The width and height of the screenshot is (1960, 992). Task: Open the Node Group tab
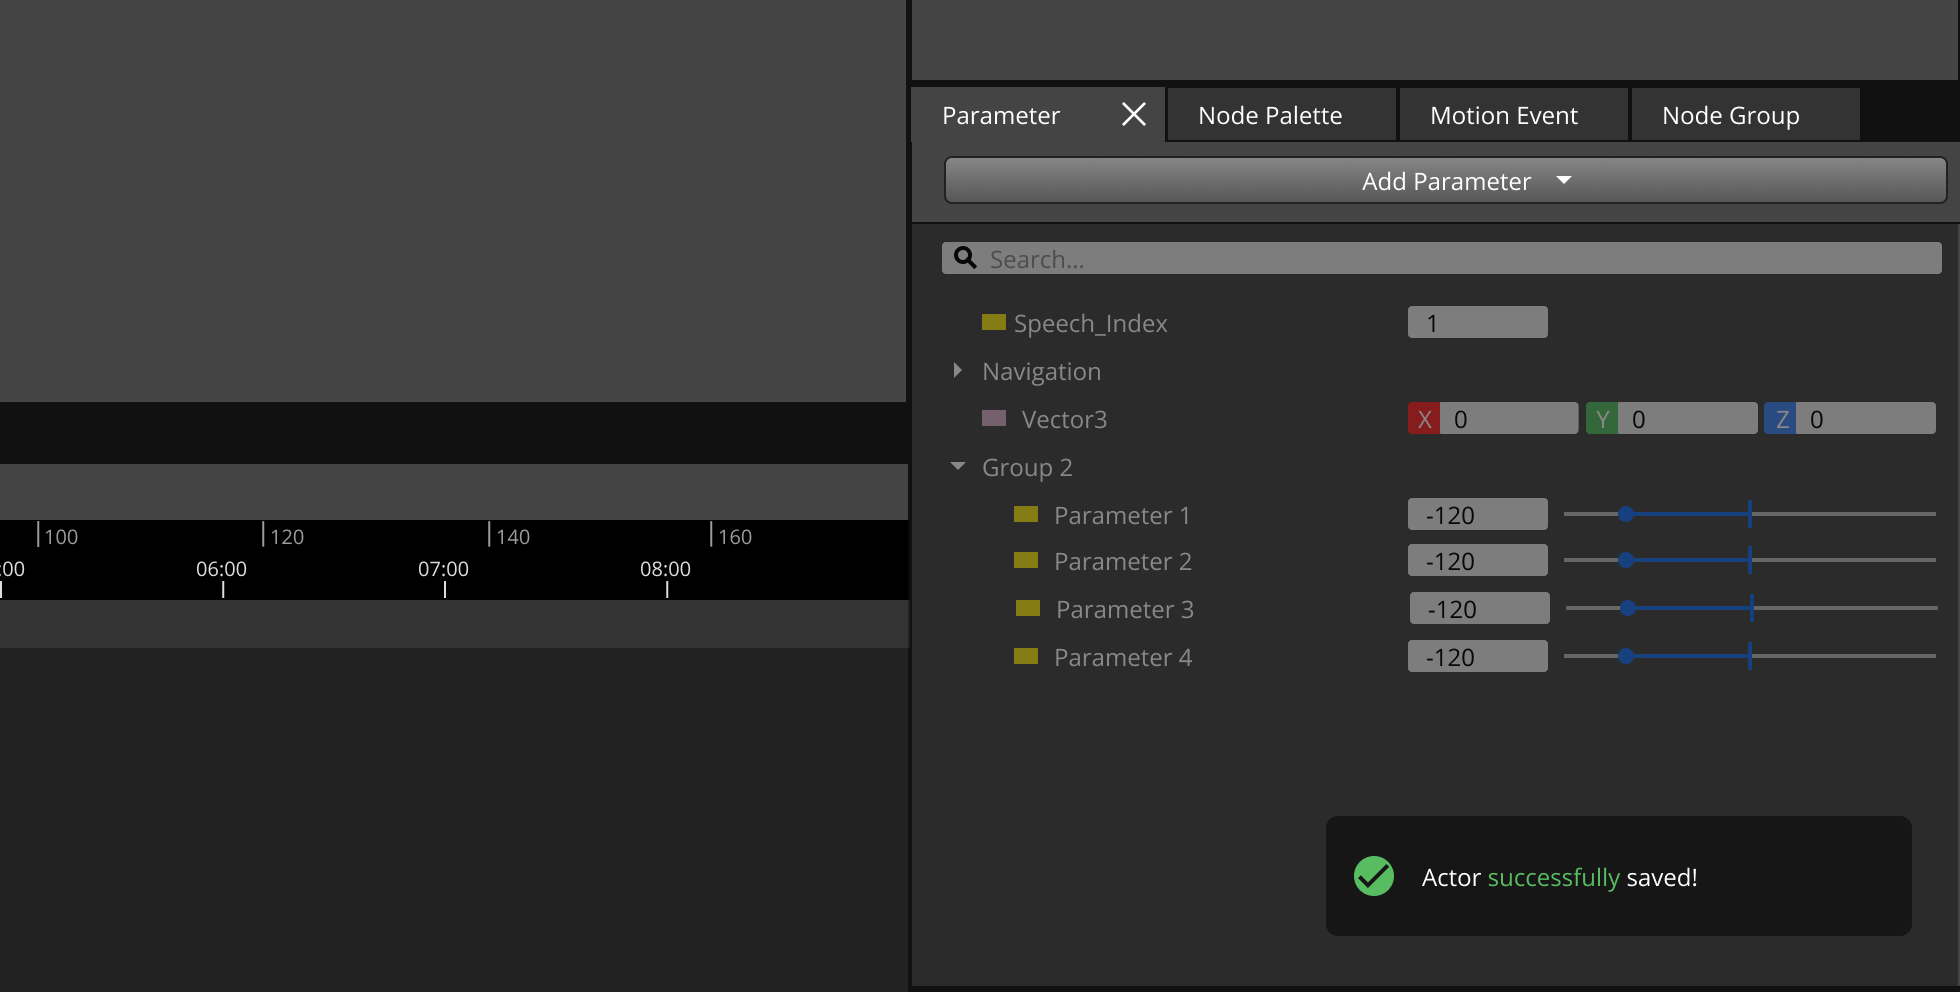tap(1731, 114)
